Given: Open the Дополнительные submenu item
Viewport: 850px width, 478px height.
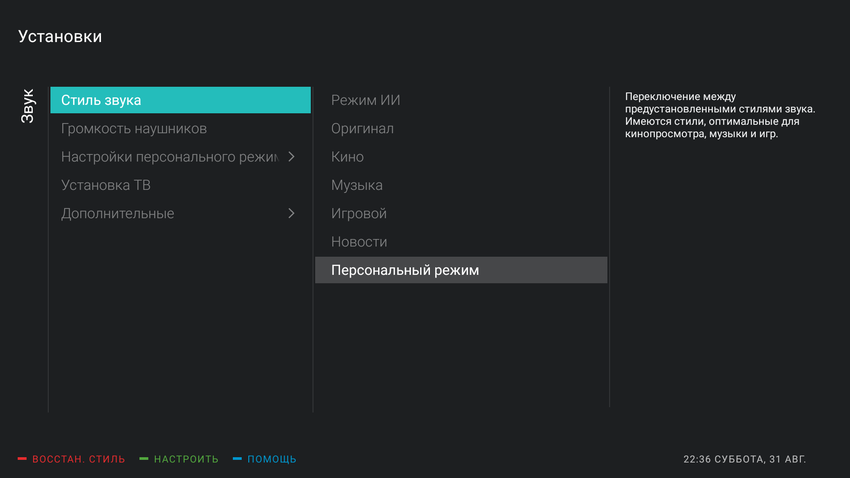Looking at the screenshot, I should pos(118,213).
